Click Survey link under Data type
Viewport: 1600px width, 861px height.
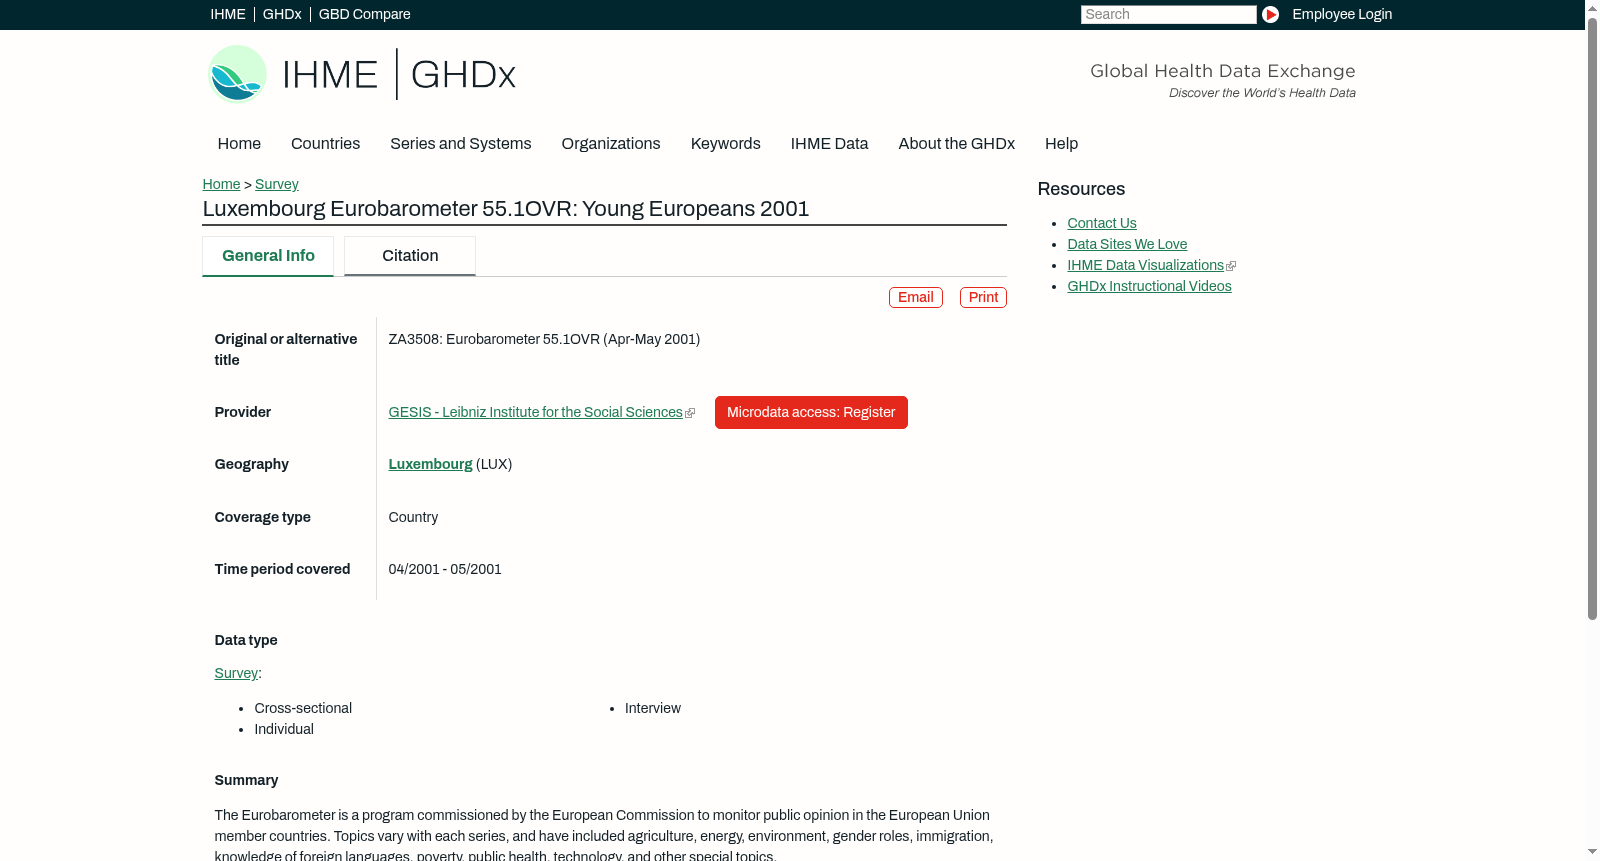(236, 673)
